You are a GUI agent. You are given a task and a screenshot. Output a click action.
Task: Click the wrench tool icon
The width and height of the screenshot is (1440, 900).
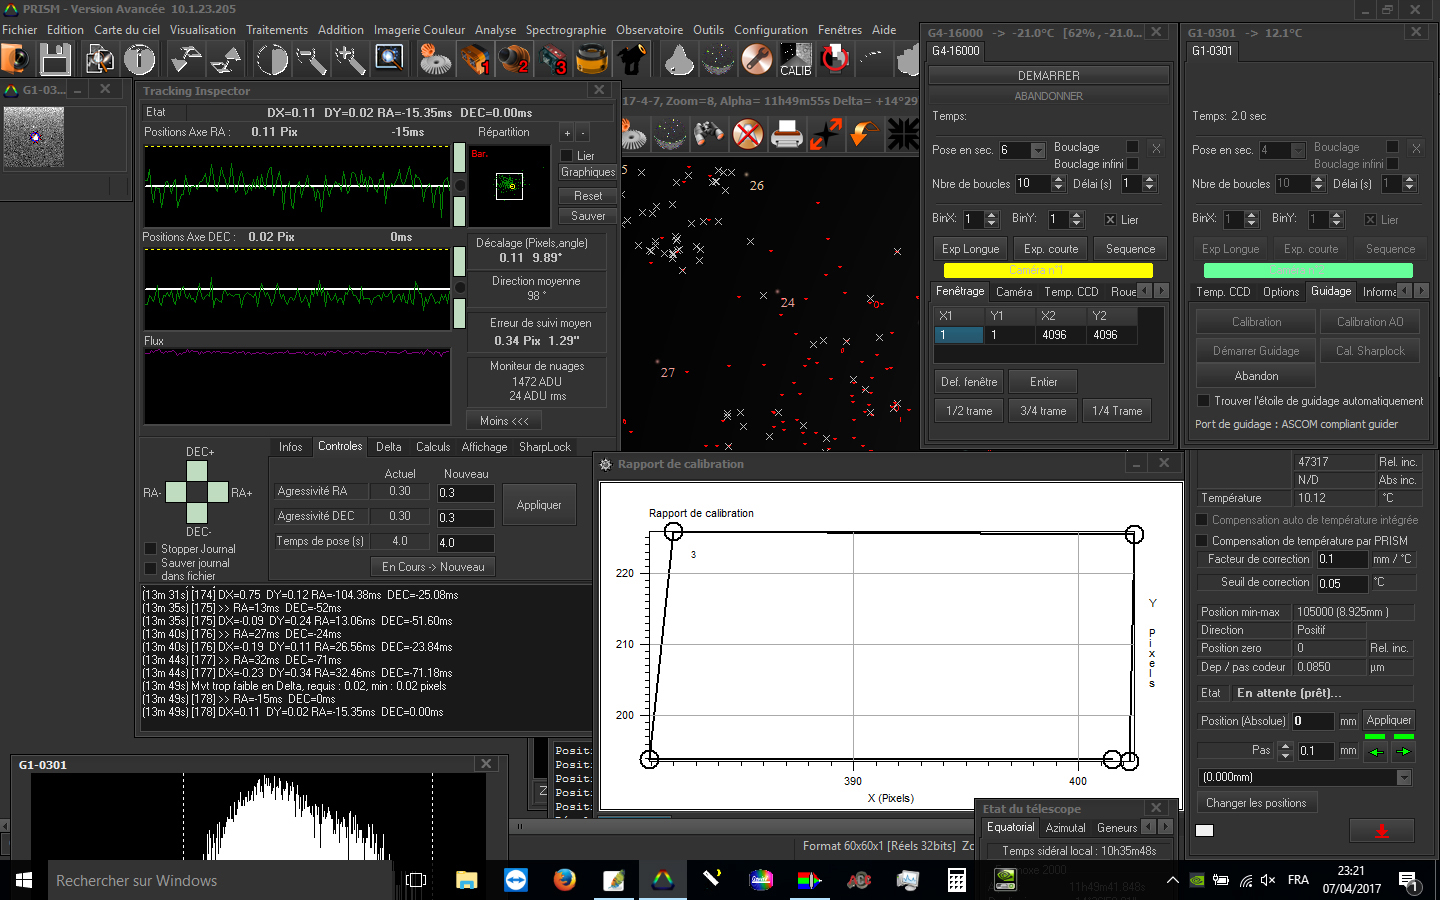[x=756, y=60]
